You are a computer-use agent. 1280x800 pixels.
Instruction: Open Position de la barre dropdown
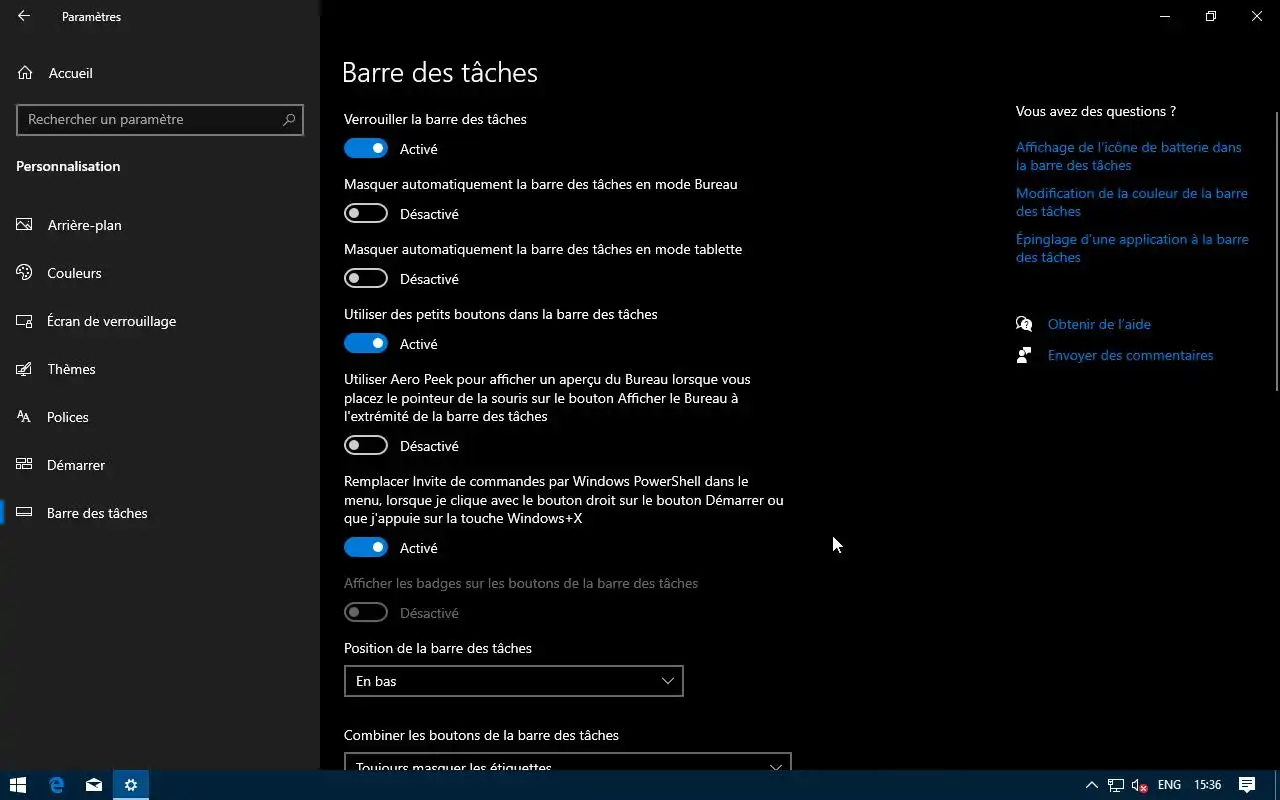tap(513, 681)
